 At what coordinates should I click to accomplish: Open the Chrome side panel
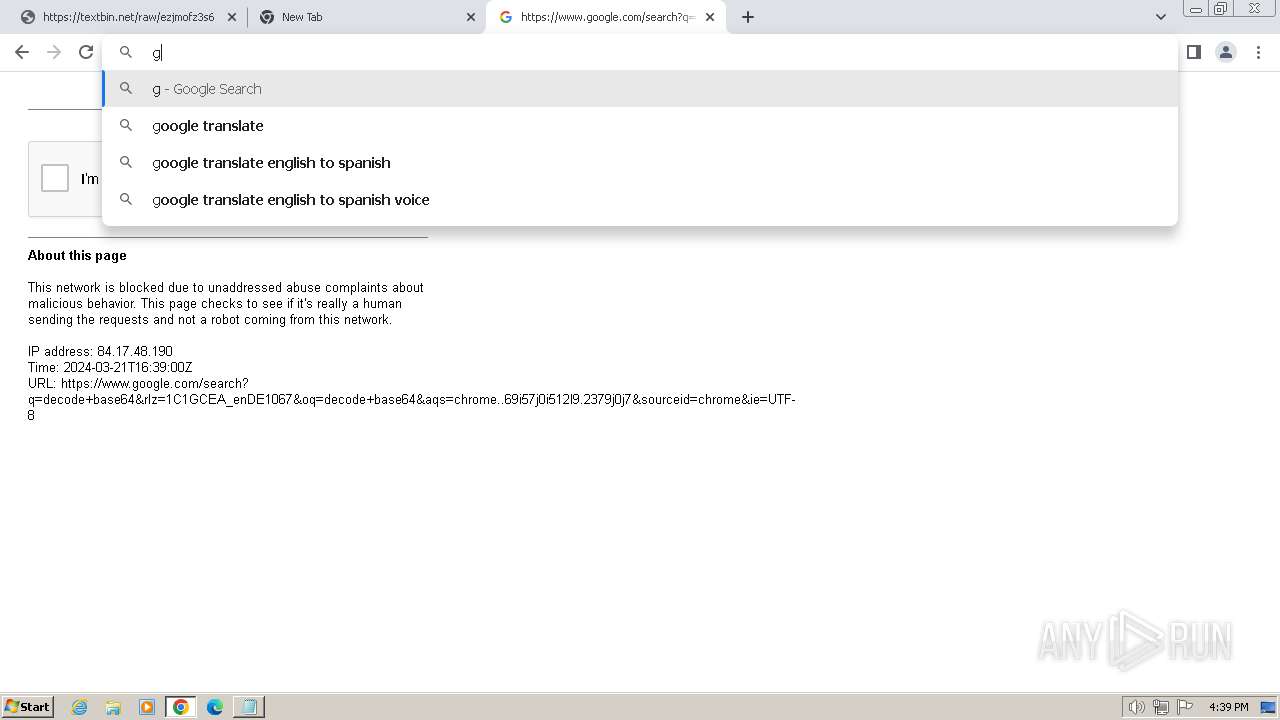click(1193, 52)
